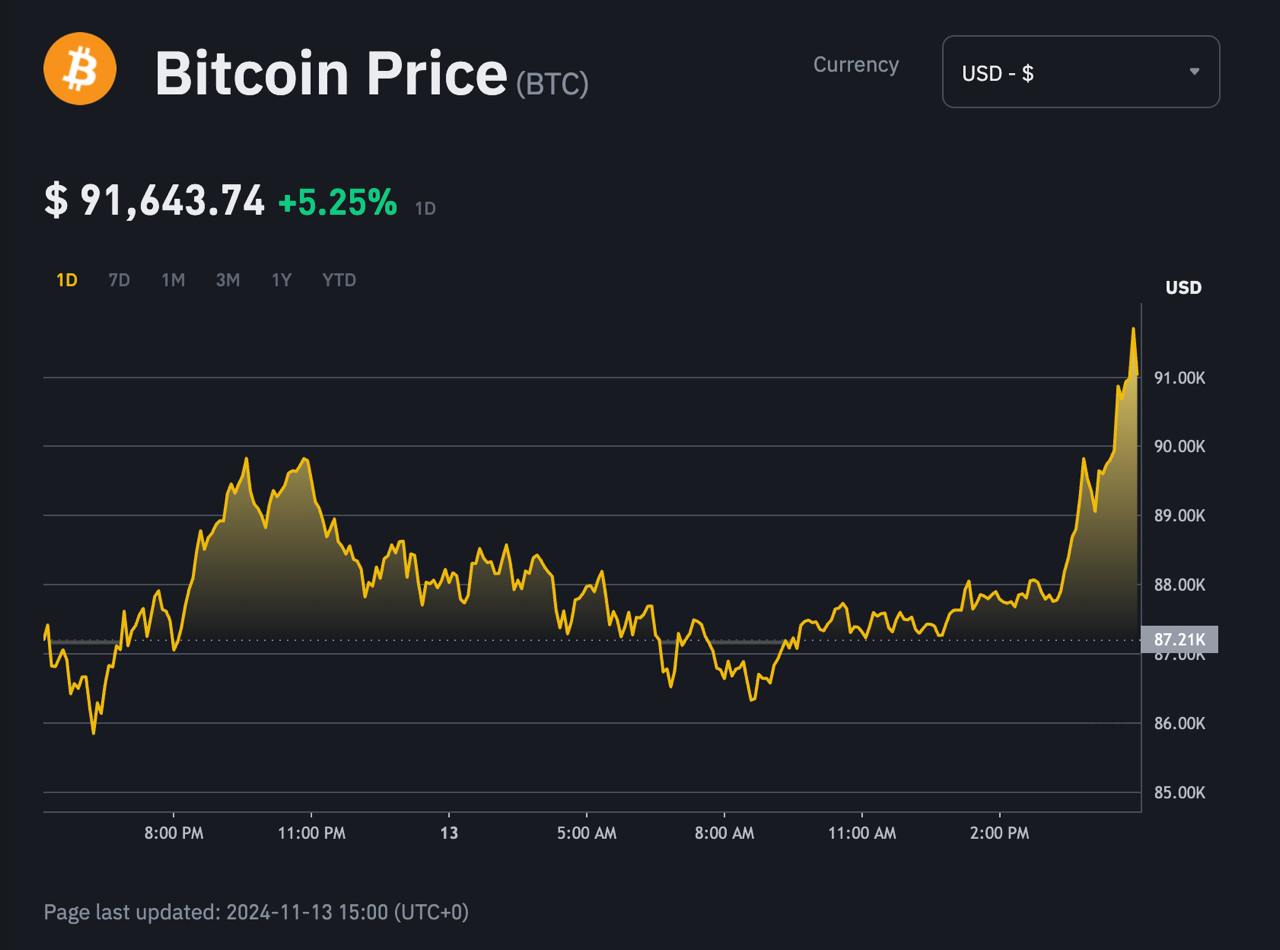Switch to the 7D time range
The width and height of the screenshot is (1280, 950).
tap(119, 280)
